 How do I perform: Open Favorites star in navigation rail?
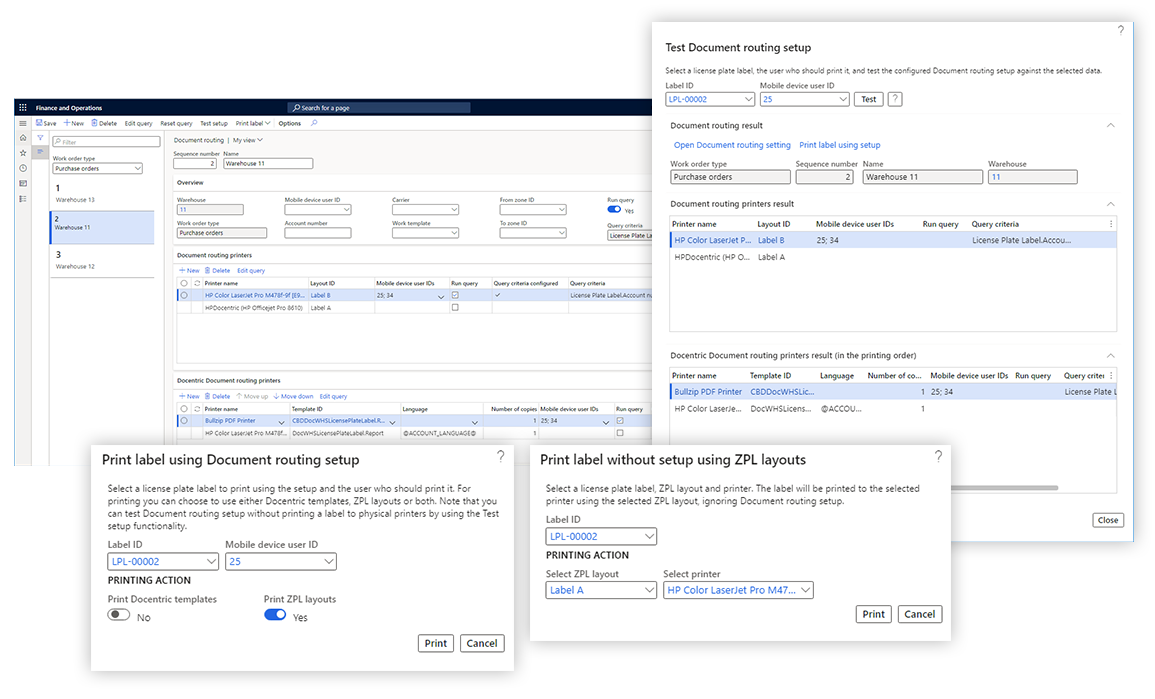tap(23, 153)
